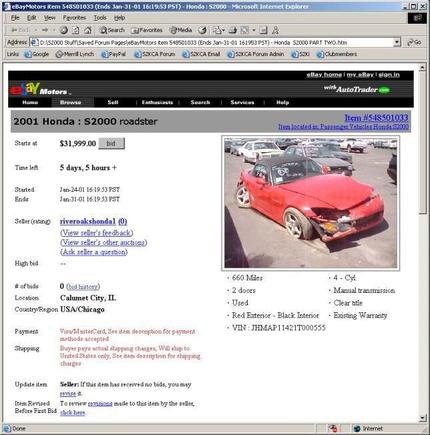The height and width of the screenshot is (435, 430).
Task: Open the File menu
Action: (15, 18)
